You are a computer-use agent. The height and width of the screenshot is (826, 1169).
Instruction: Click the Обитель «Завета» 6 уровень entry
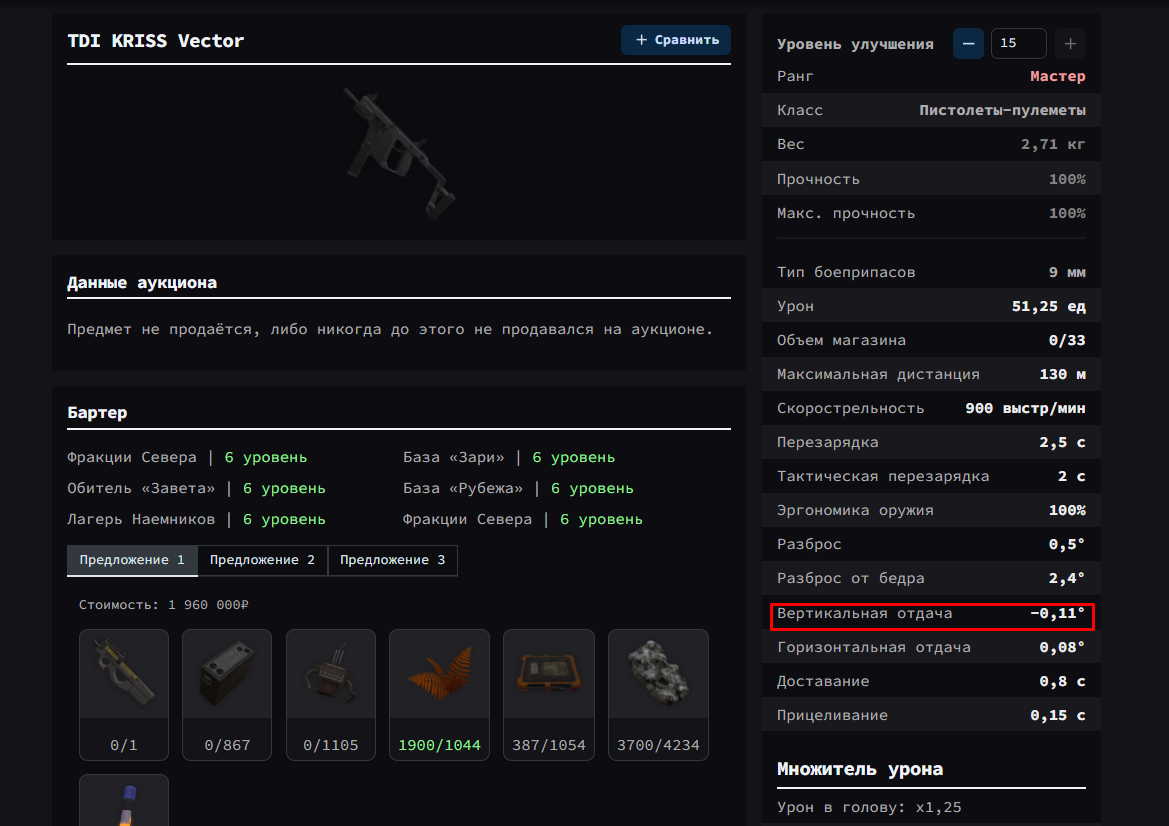coord(196,488)
